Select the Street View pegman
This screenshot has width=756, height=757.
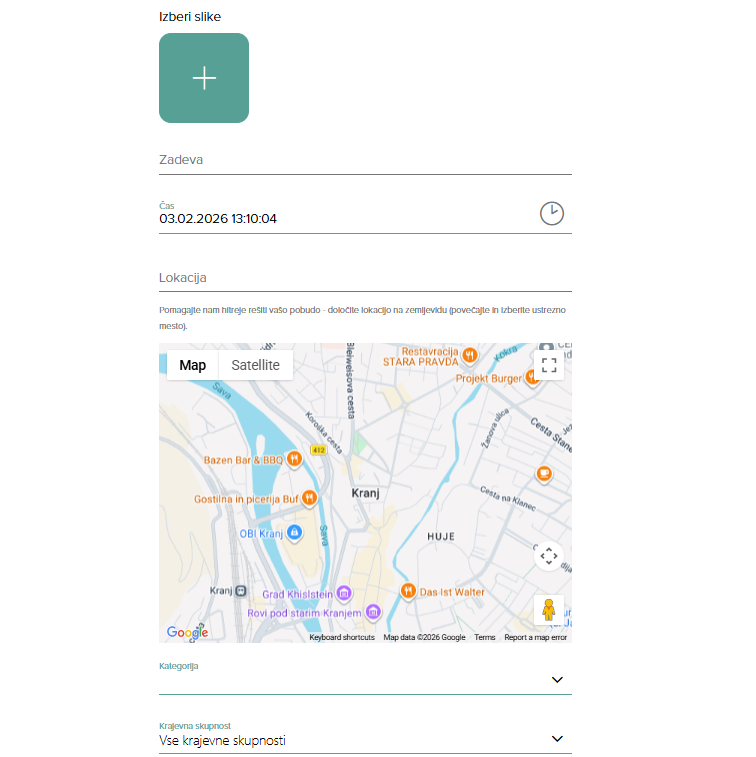tap(548, 609)
